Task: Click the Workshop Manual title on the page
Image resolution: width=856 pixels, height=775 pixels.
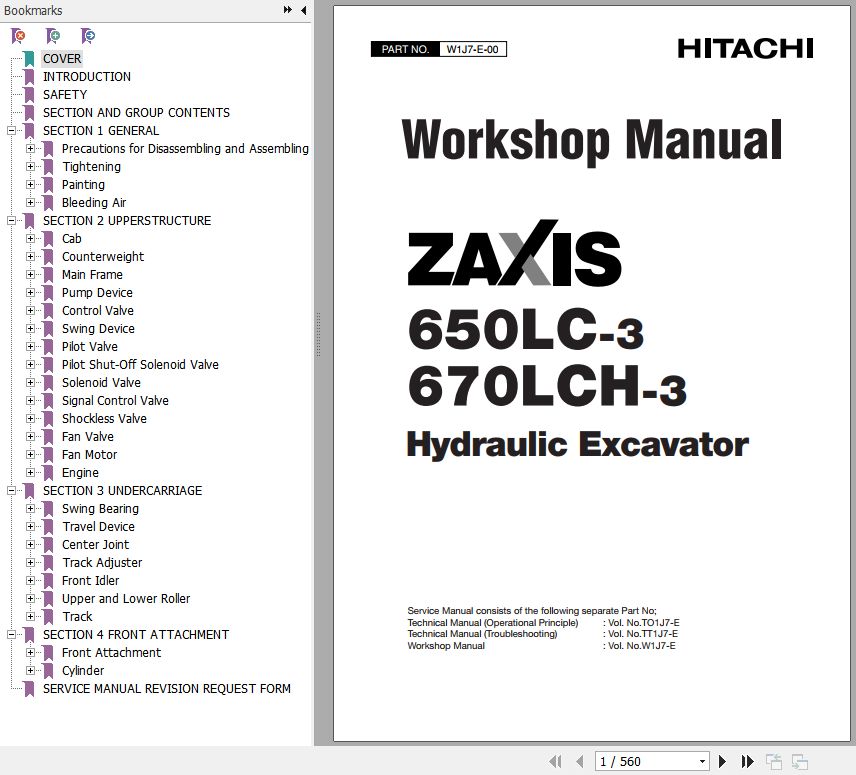Action: (x=592, y=141)
